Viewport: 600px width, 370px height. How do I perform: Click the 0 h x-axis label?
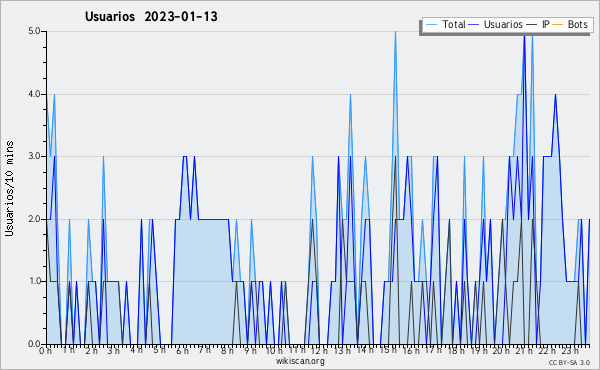click(45, 350)
